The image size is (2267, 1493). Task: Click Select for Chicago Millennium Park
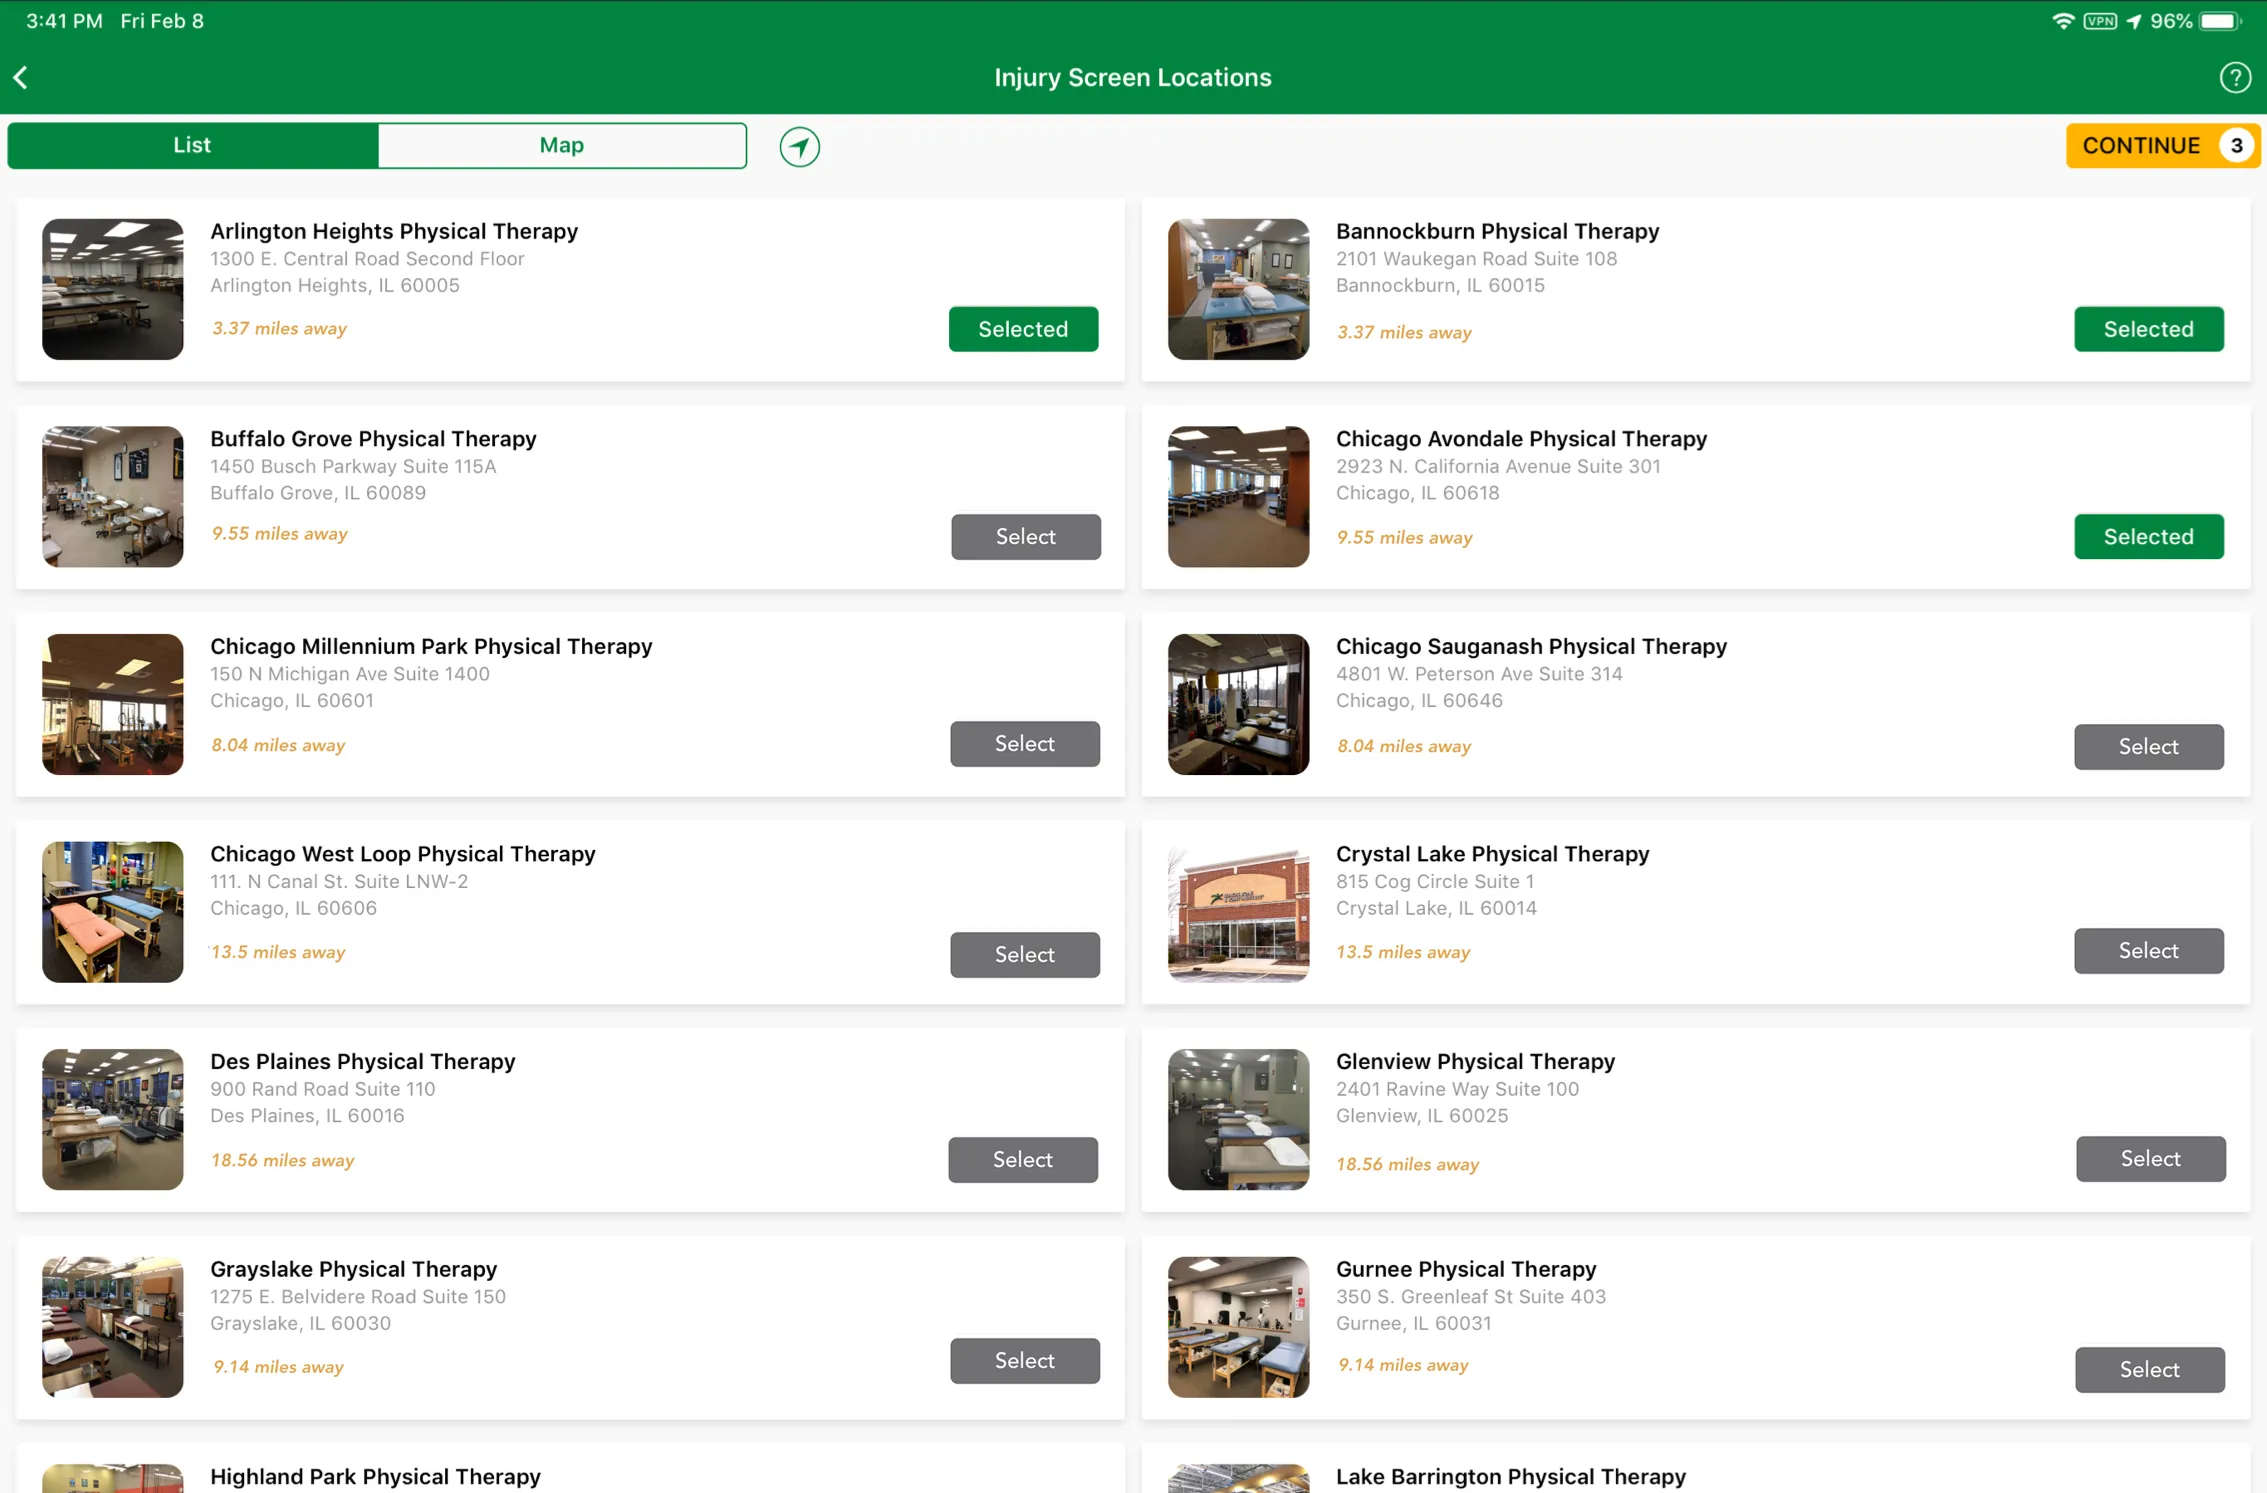[x=1024, y=745]
